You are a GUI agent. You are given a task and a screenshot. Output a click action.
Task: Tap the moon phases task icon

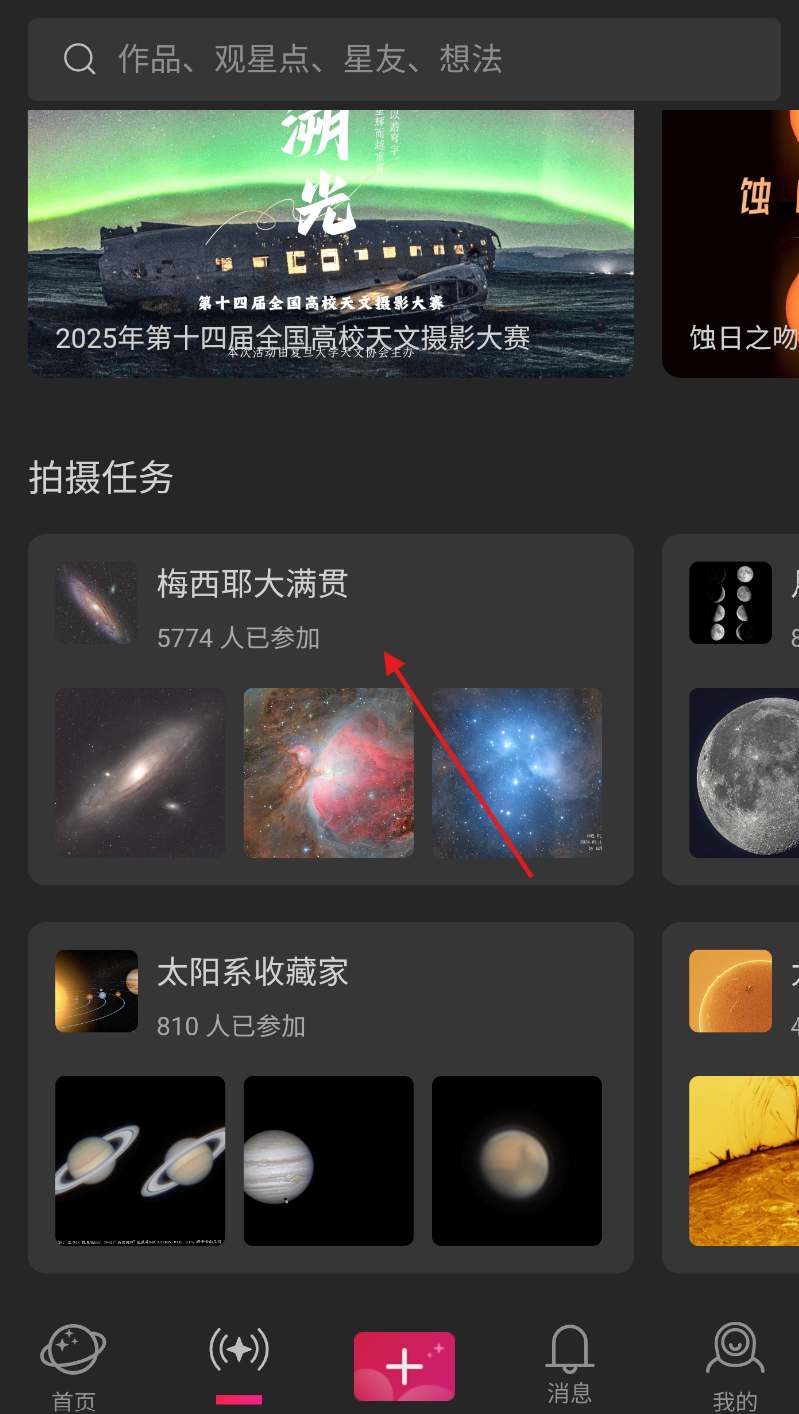pyautogui.click(x=730, y=603)
